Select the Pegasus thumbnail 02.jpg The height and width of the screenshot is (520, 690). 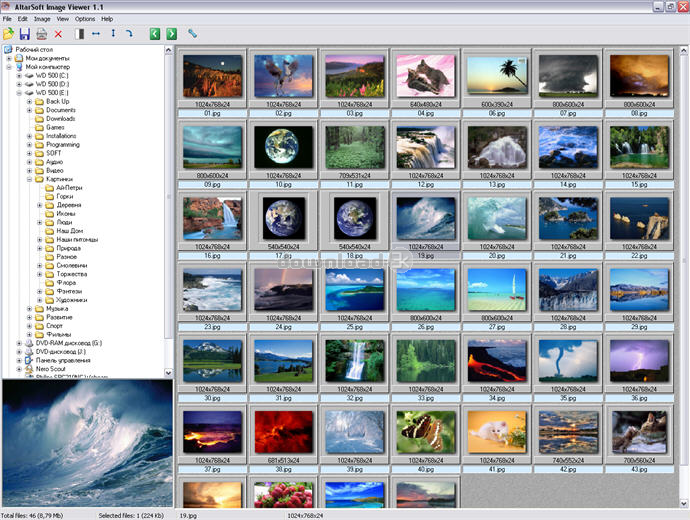click(x=283, y=76)
